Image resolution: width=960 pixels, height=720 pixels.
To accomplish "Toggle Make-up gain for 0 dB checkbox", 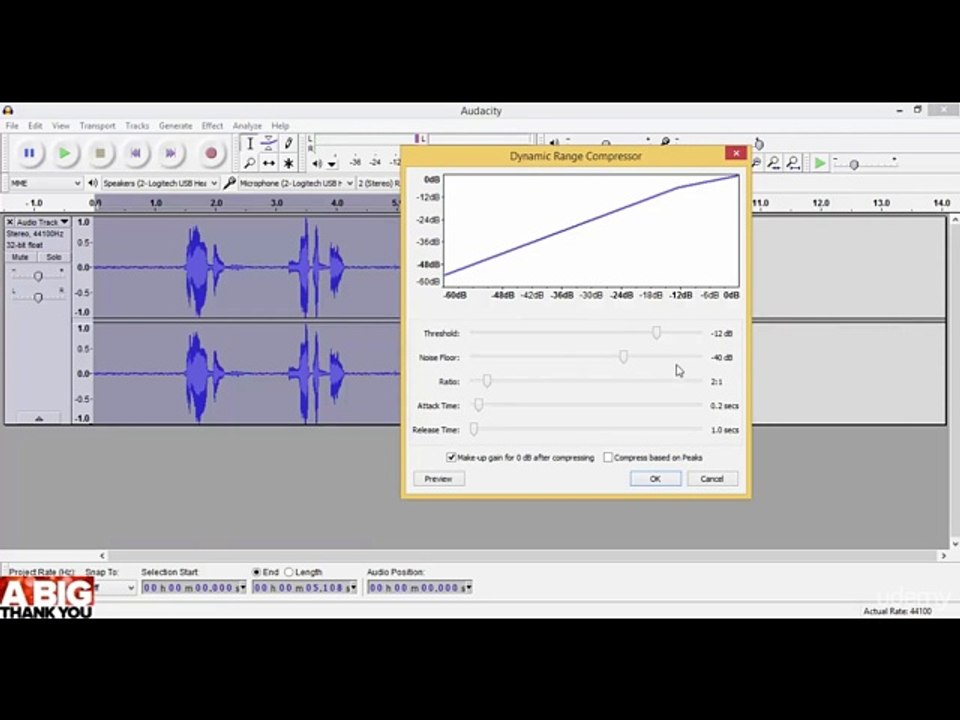I will (451, 457).
